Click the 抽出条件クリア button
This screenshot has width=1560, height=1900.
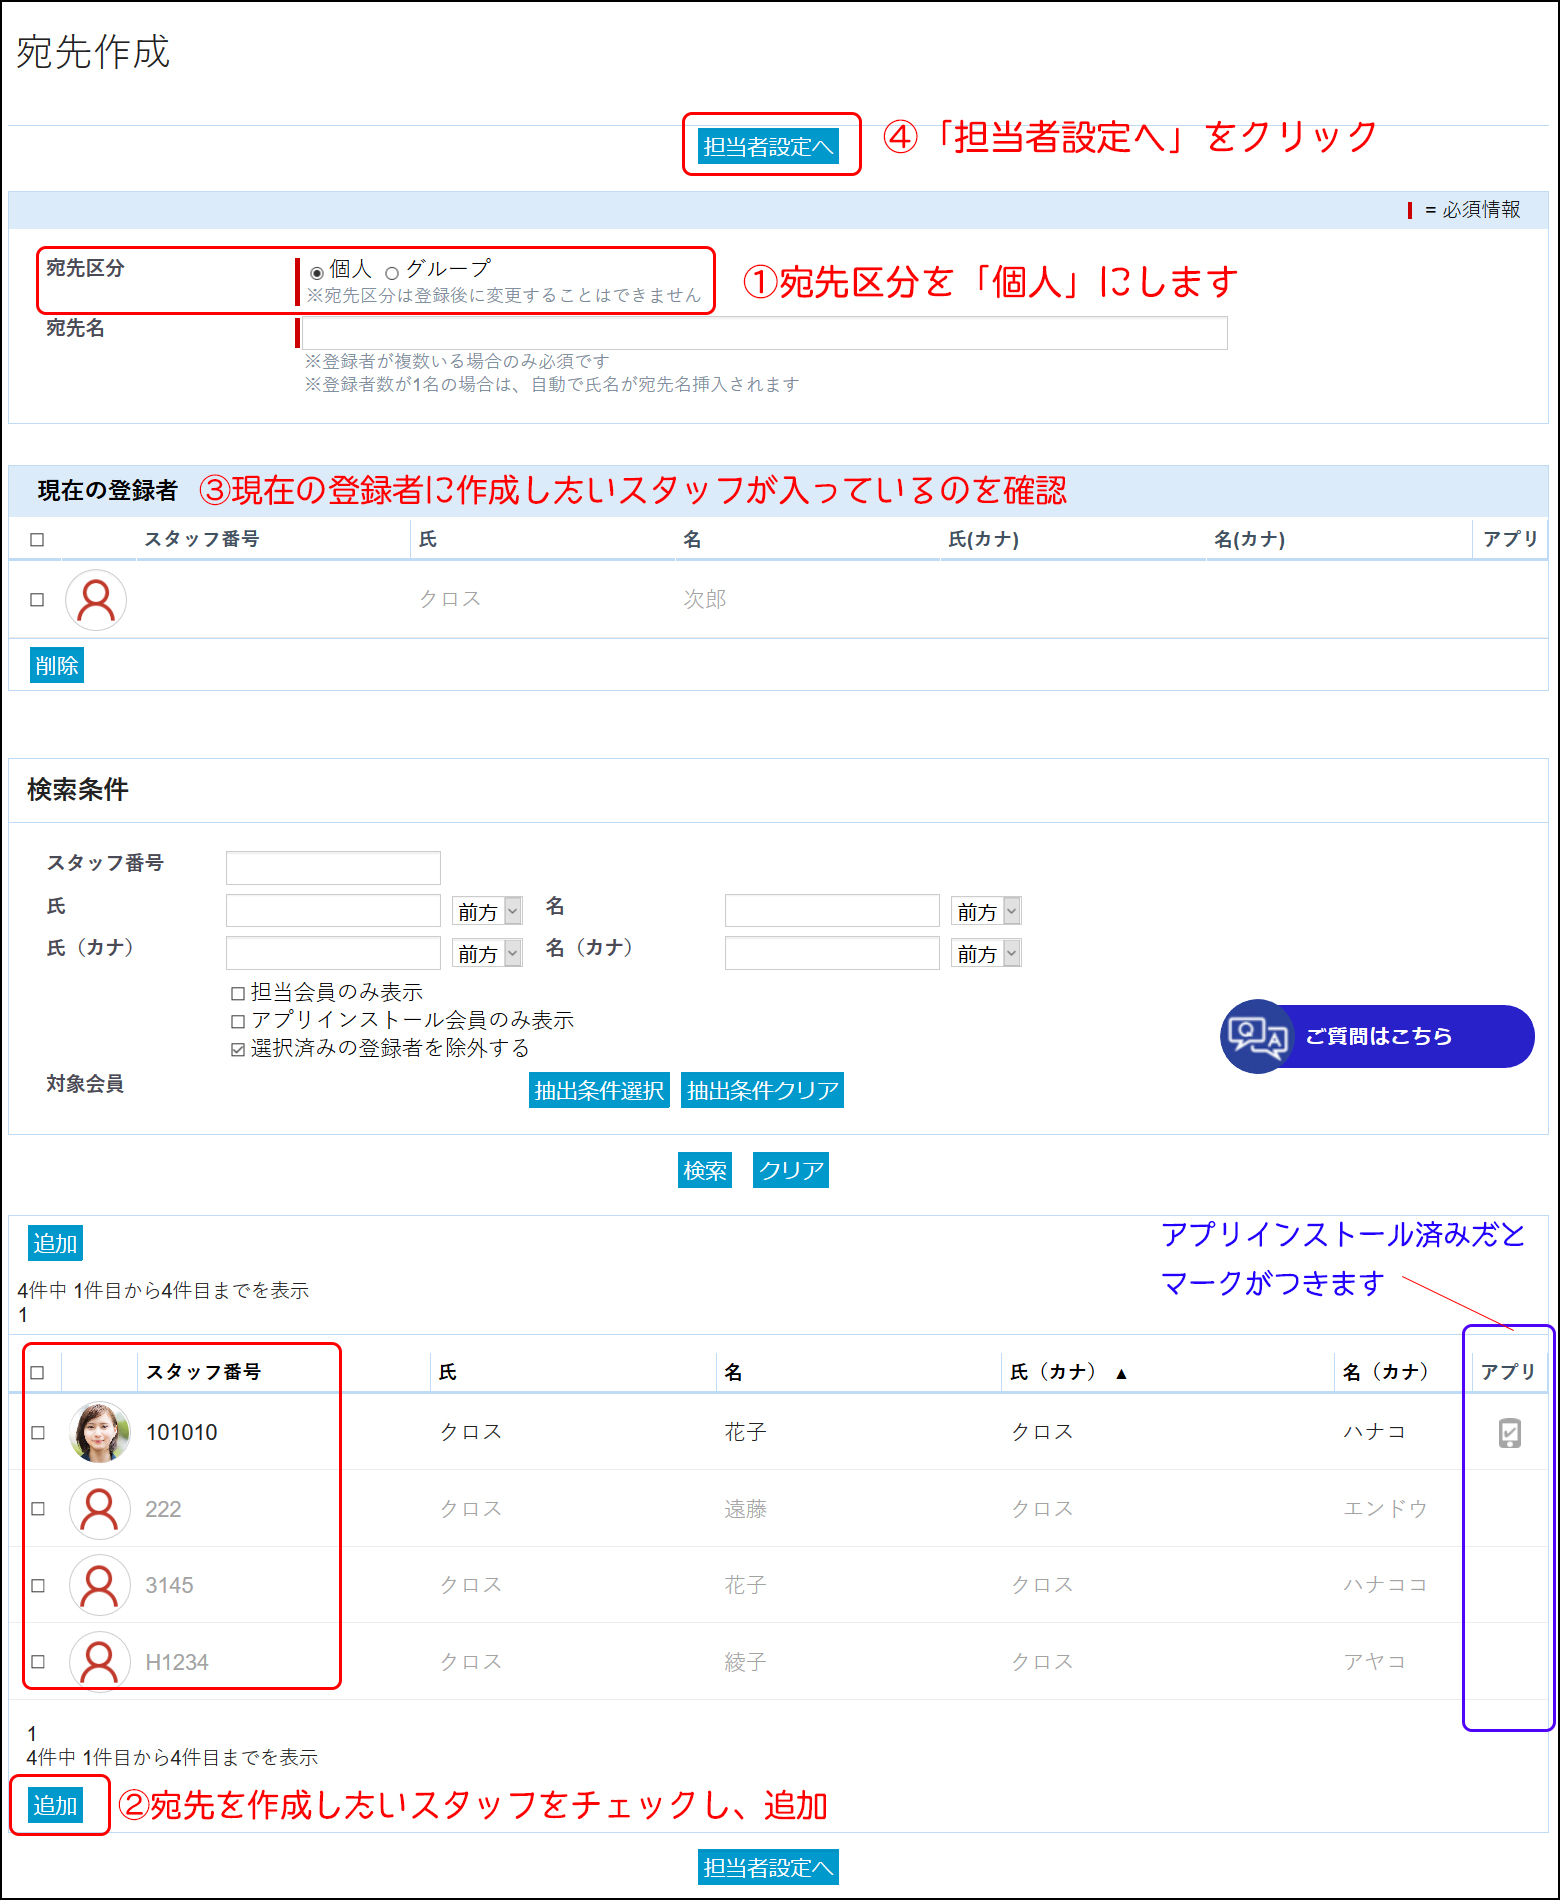(x=762, y=1090)
